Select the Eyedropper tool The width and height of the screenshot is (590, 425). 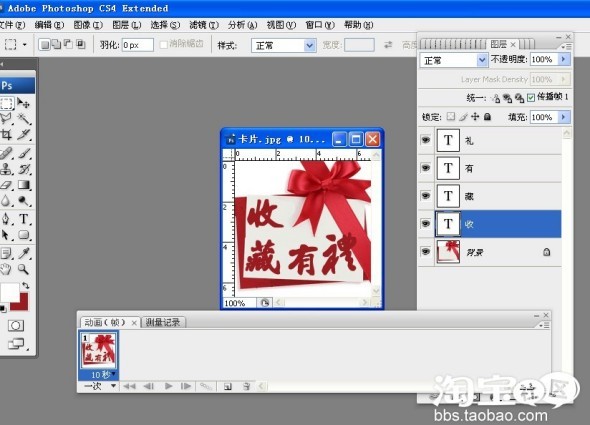coord(24,253)
